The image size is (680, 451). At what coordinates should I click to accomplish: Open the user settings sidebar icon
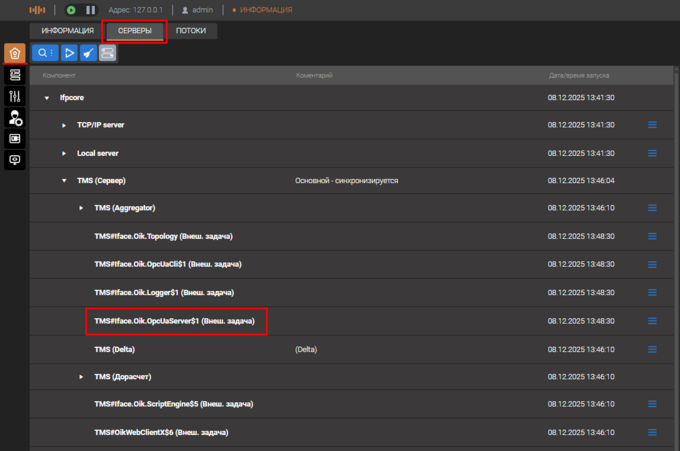click(x=14, y=117)
